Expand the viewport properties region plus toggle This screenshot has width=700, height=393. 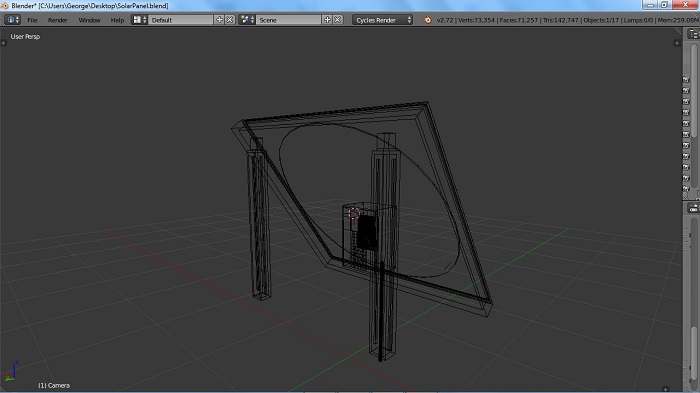[677, 43]
